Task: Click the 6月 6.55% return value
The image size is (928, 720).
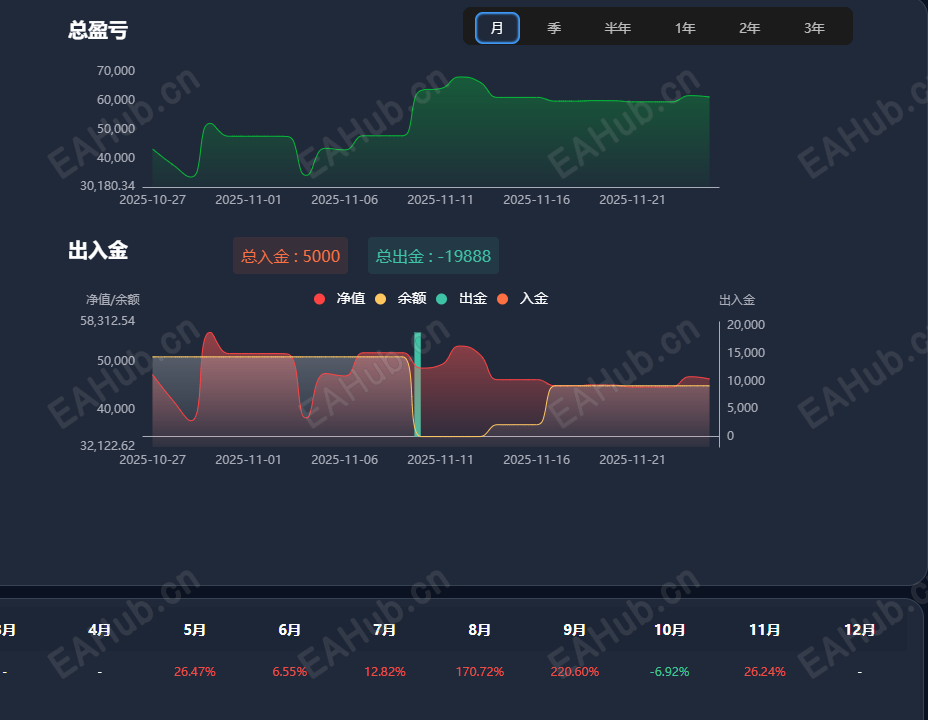Action: pyautogui.click(x=289, y=671)
